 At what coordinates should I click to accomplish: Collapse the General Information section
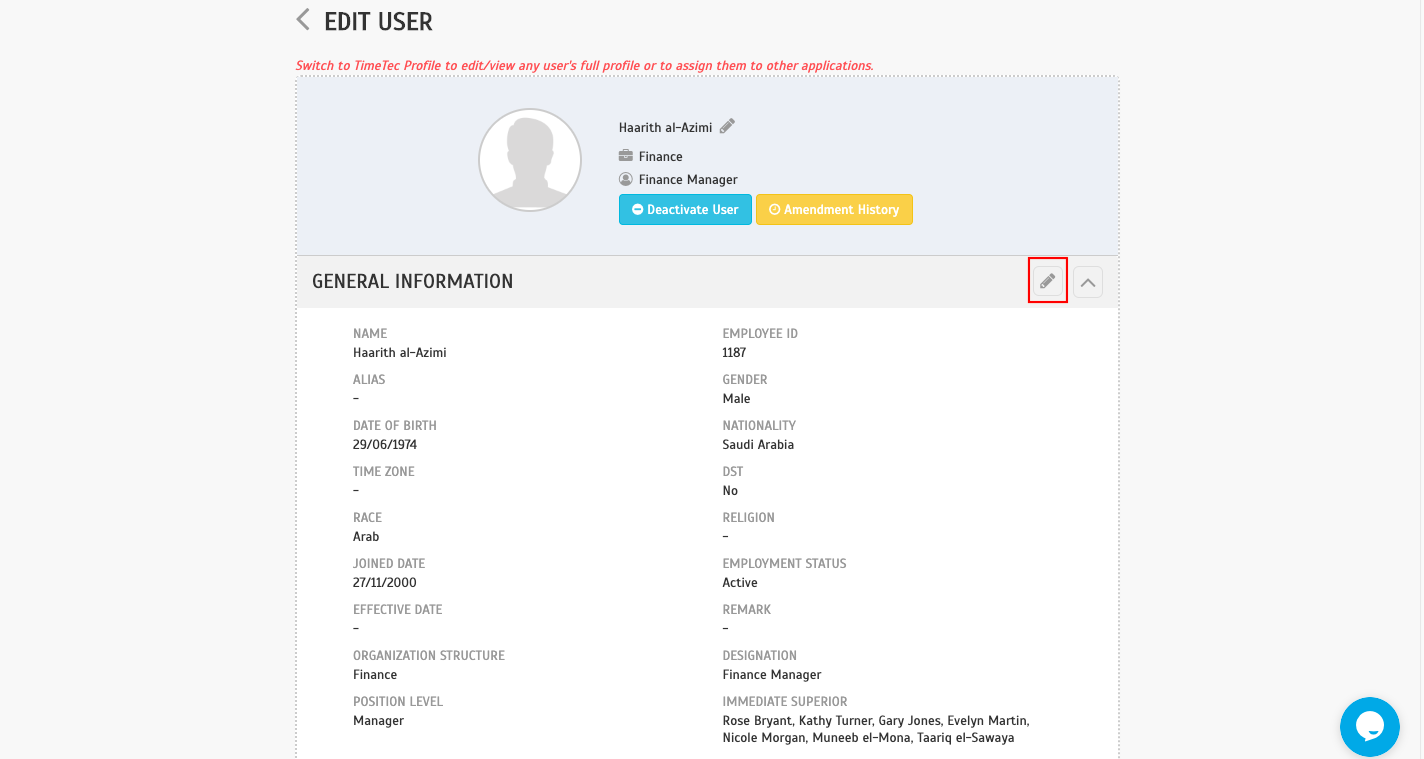click(1087, 281)
